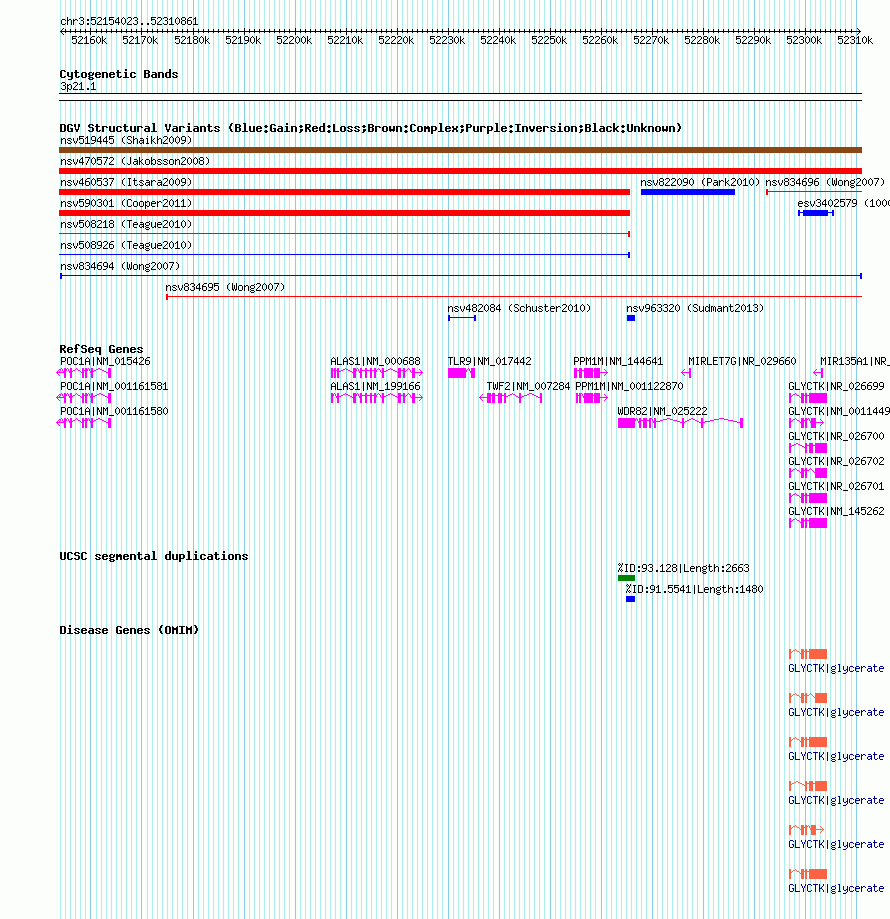This screenshot has width=890, height=919.
Task: Select the POC1A|NM_001161580 gene label
Action: 114,412
